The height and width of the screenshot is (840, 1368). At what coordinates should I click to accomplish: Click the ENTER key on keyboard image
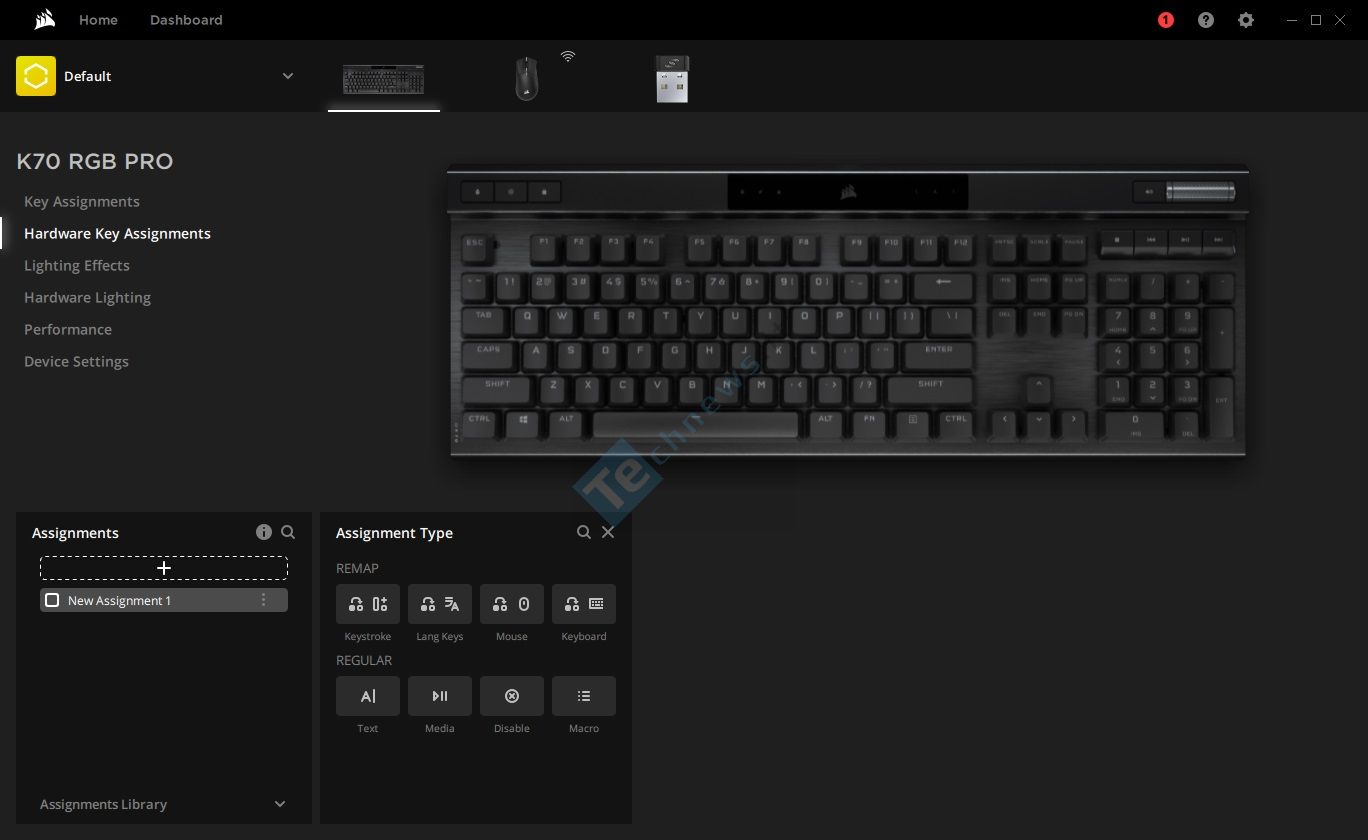938,354
